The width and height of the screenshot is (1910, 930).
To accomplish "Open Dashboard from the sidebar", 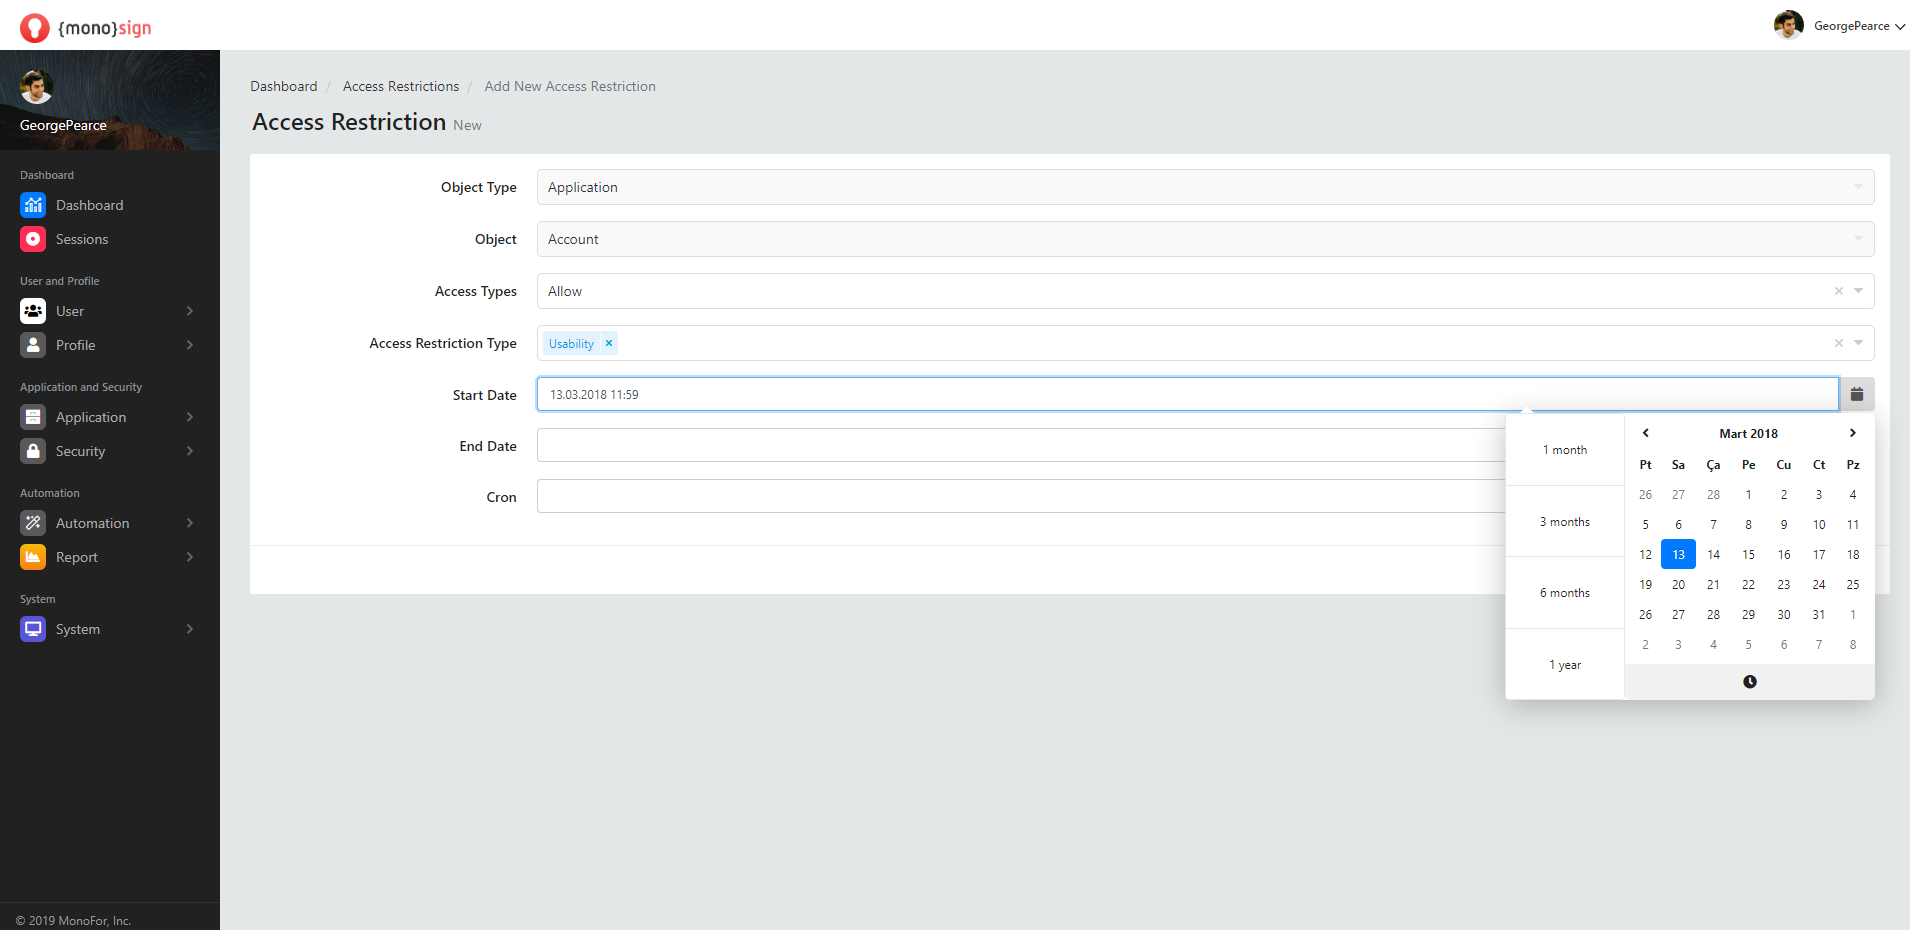I will (89, 205).
